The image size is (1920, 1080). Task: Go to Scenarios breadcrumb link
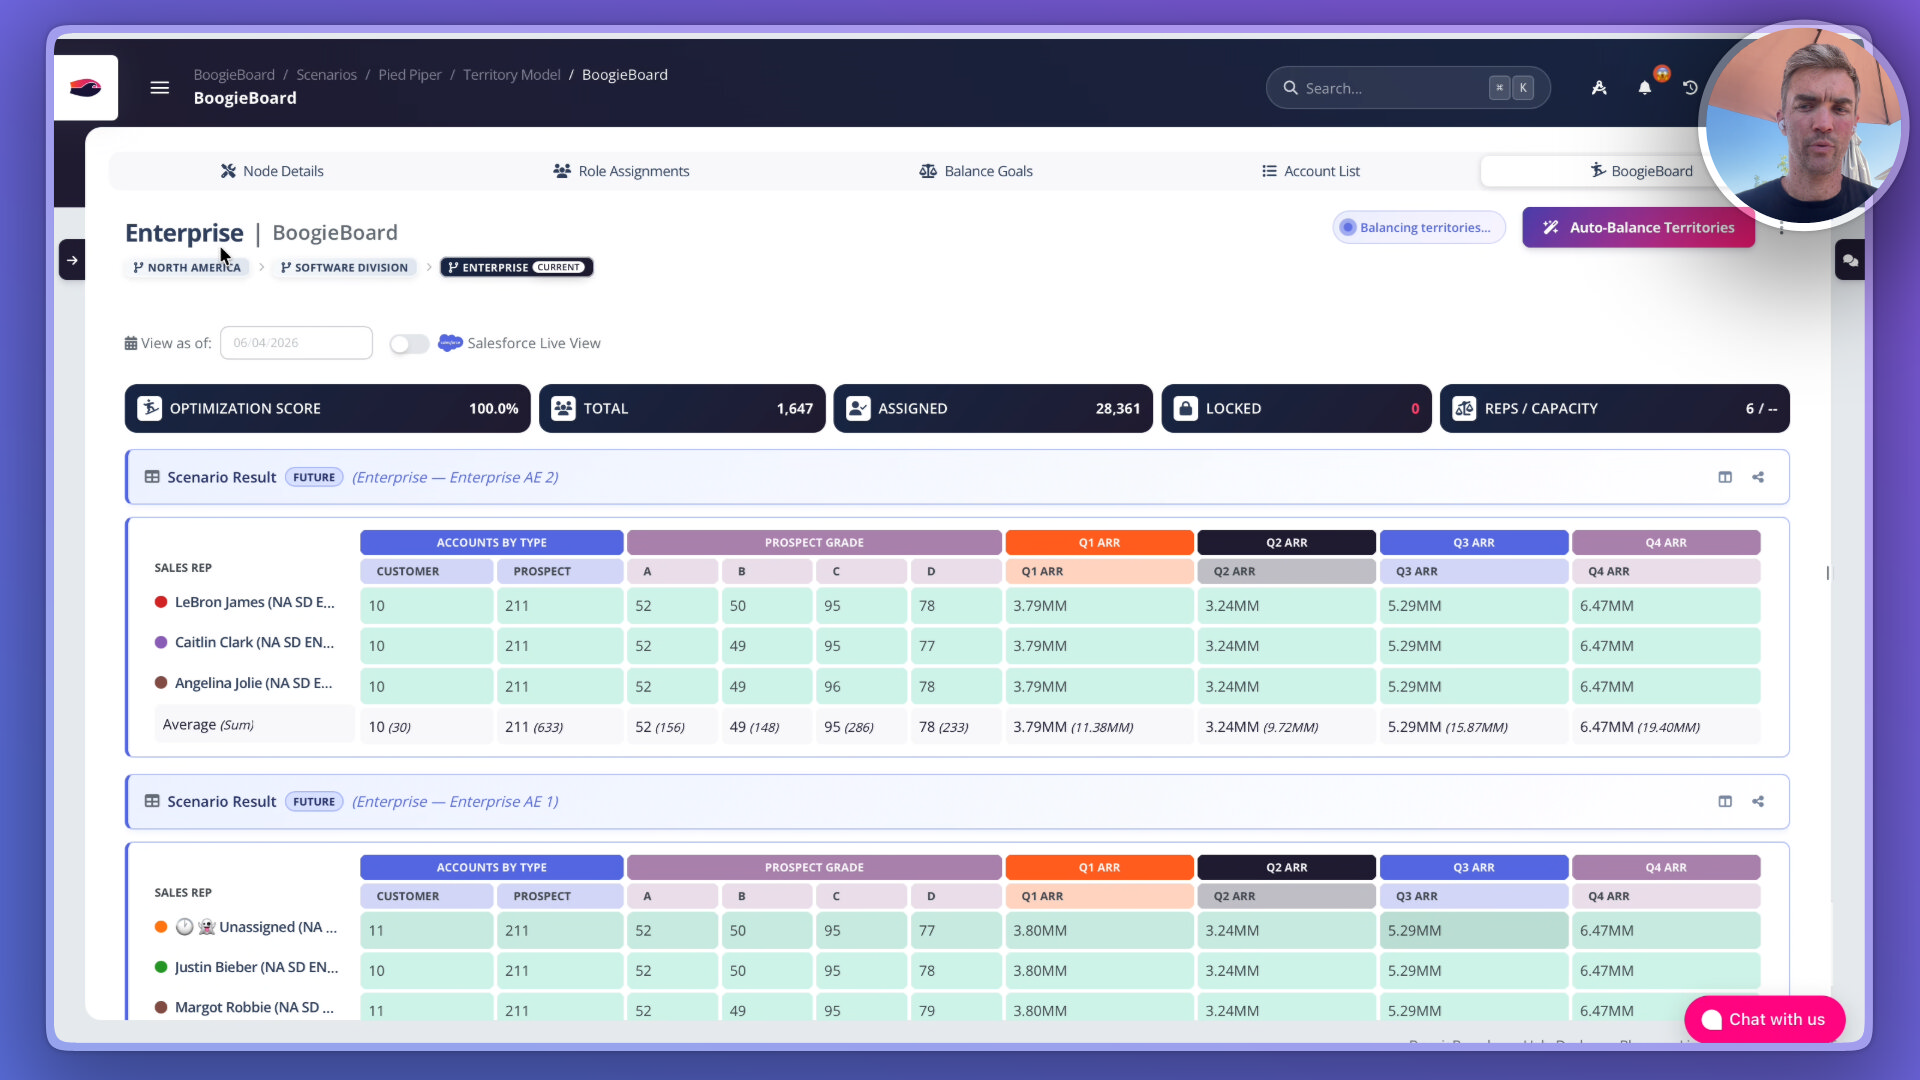[326, 75]
